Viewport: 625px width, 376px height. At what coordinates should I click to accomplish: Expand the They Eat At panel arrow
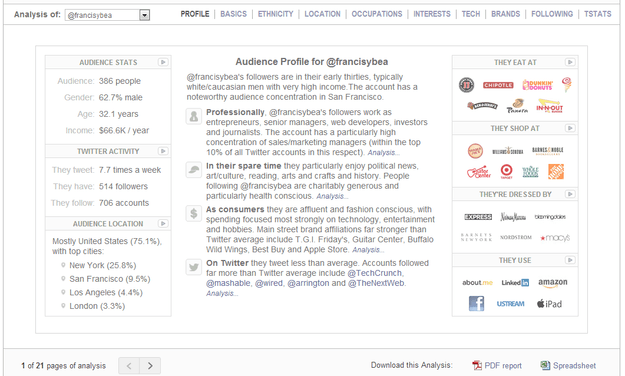coord(570,62)
